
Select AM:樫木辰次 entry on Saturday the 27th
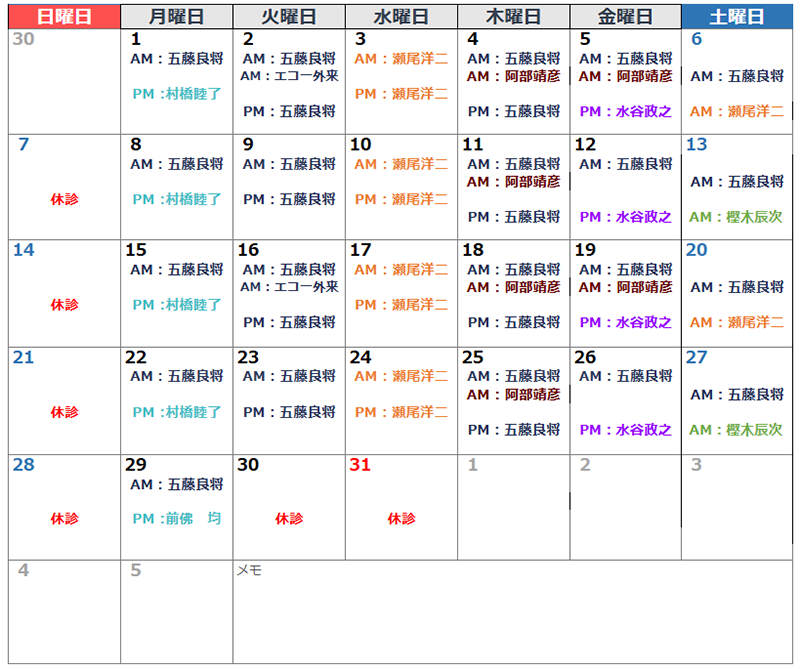736,430
